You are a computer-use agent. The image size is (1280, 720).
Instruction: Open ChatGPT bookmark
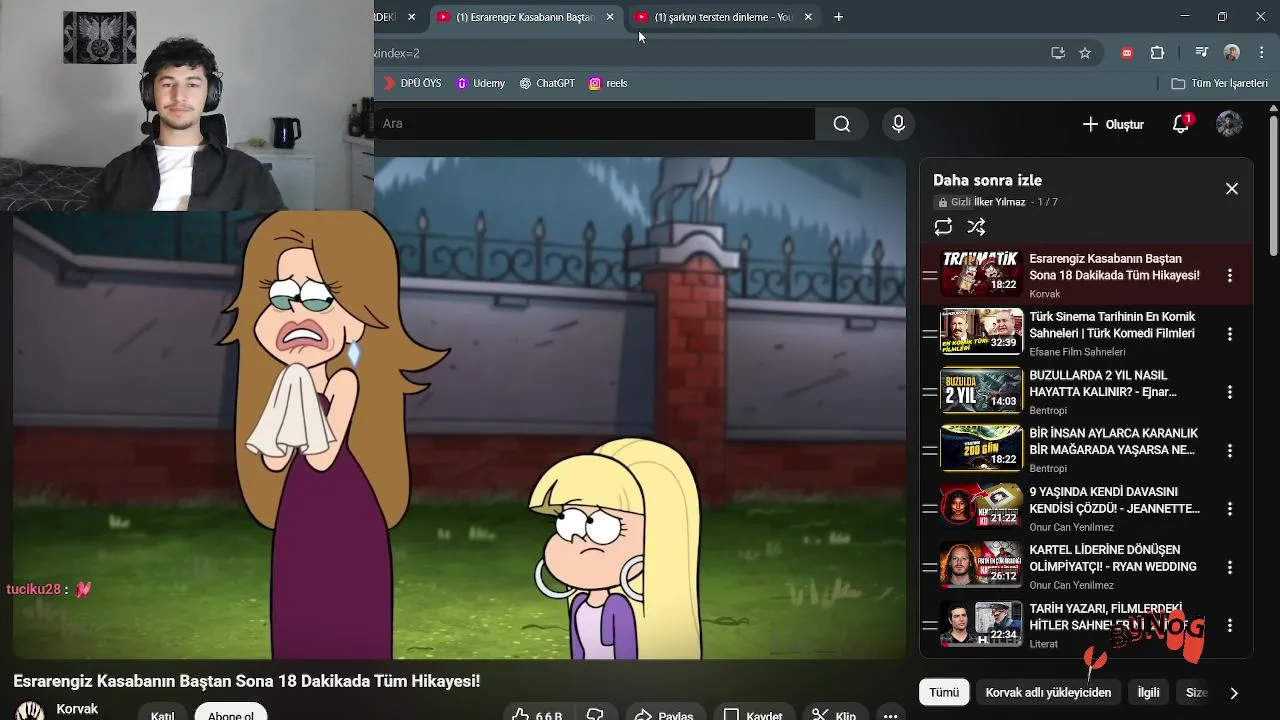coord(547,83)
